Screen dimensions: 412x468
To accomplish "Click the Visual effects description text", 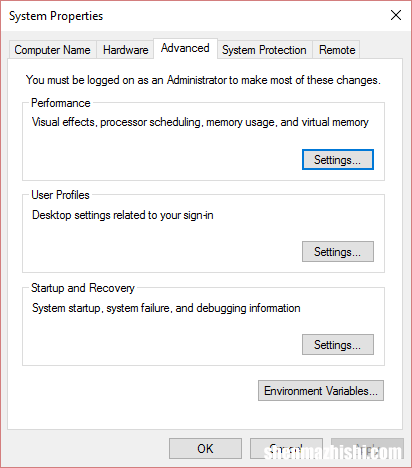I will click(x=200, y=122).
